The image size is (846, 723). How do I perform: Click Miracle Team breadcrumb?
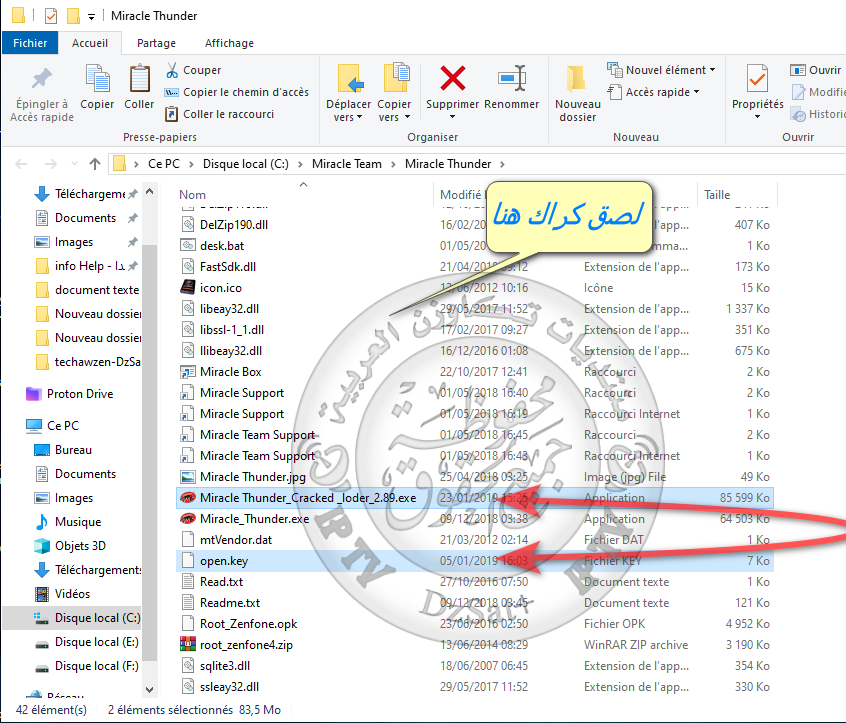pos(346,164)
